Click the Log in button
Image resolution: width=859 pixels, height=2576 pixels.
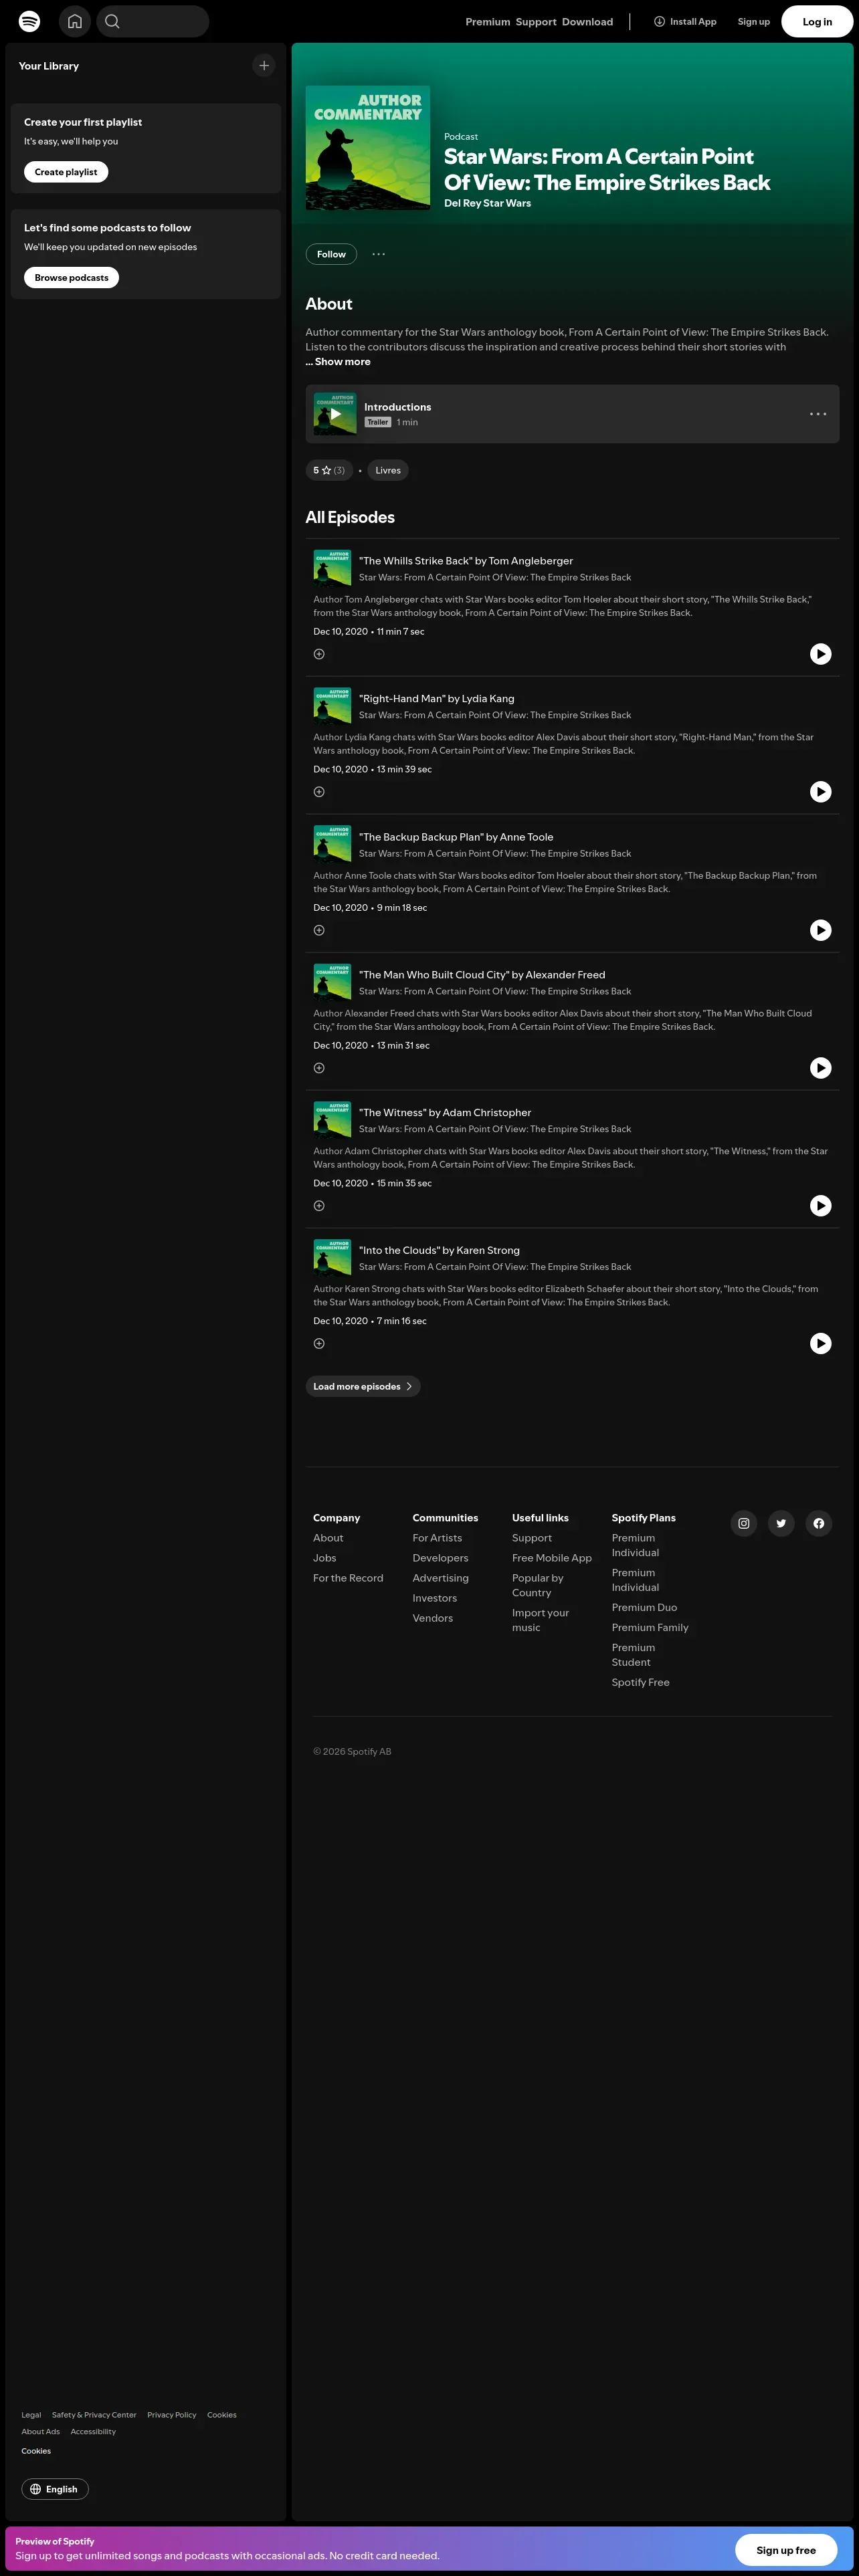[x=817, y=21]
